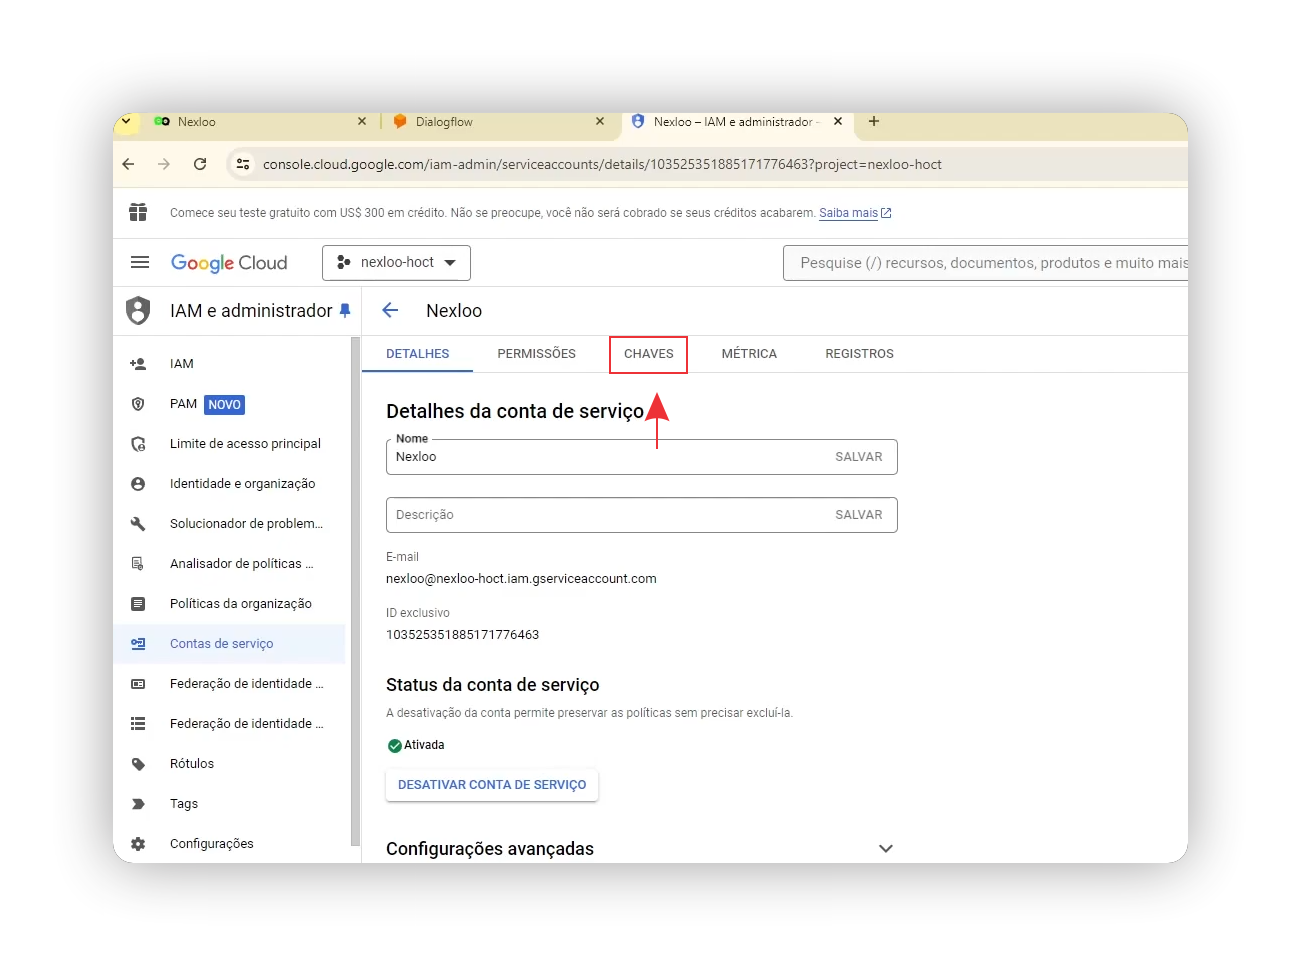Open the MÉTRICA tab
This screenshot has height=976, width=1301.
749,354
